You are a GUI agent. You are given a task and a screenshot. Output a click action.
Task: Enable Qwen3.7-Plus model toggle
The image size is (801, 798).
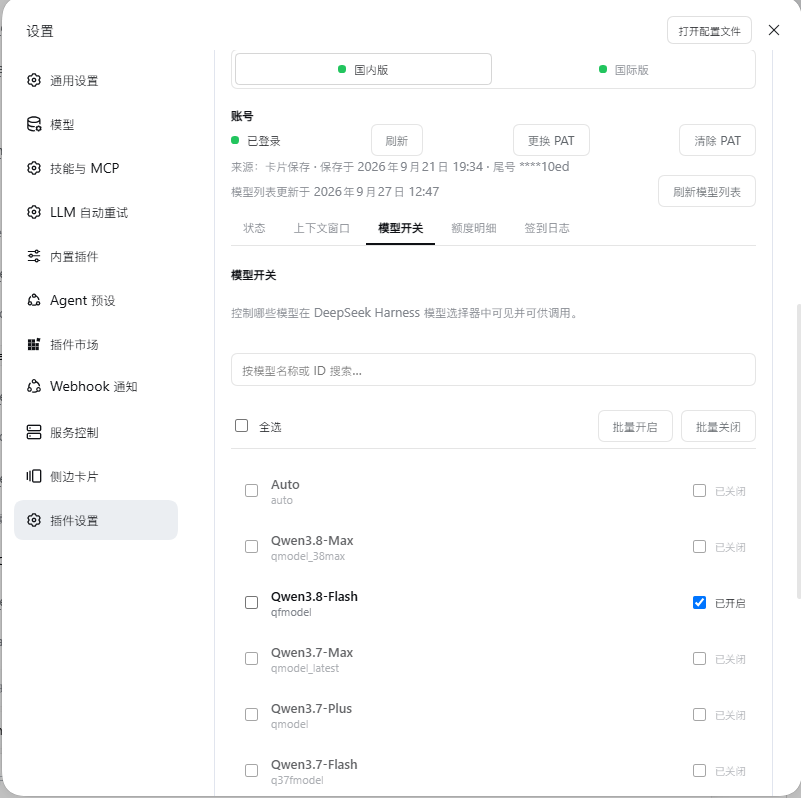tap(699, 714)
